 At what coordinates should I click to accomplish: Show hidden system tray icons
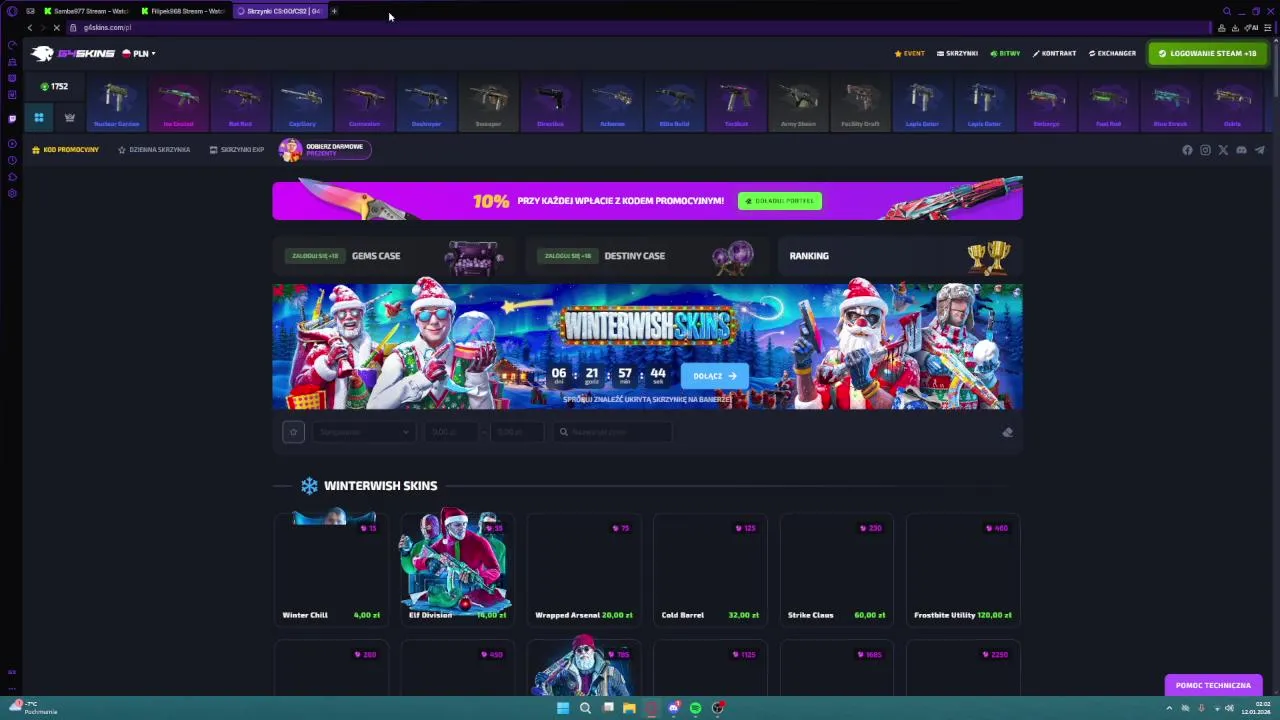1169,708
